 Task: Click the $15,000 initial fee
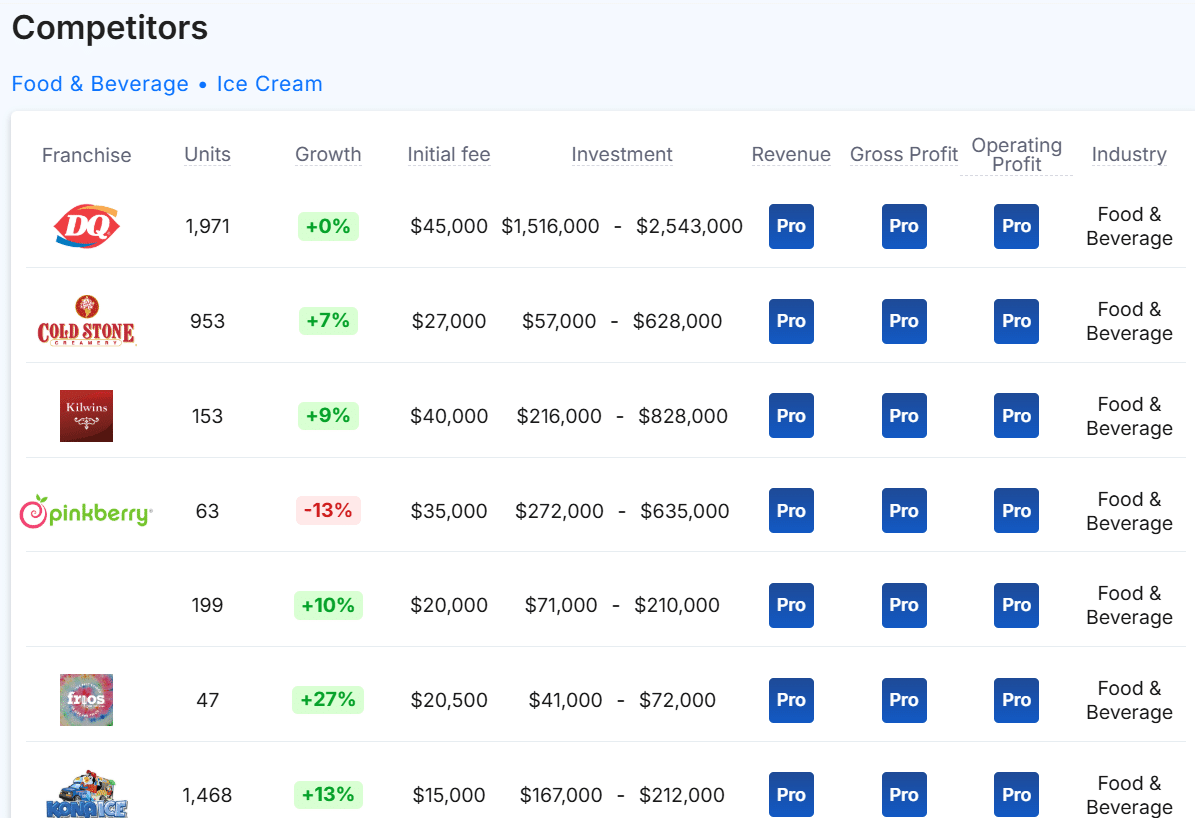[449, 795]
